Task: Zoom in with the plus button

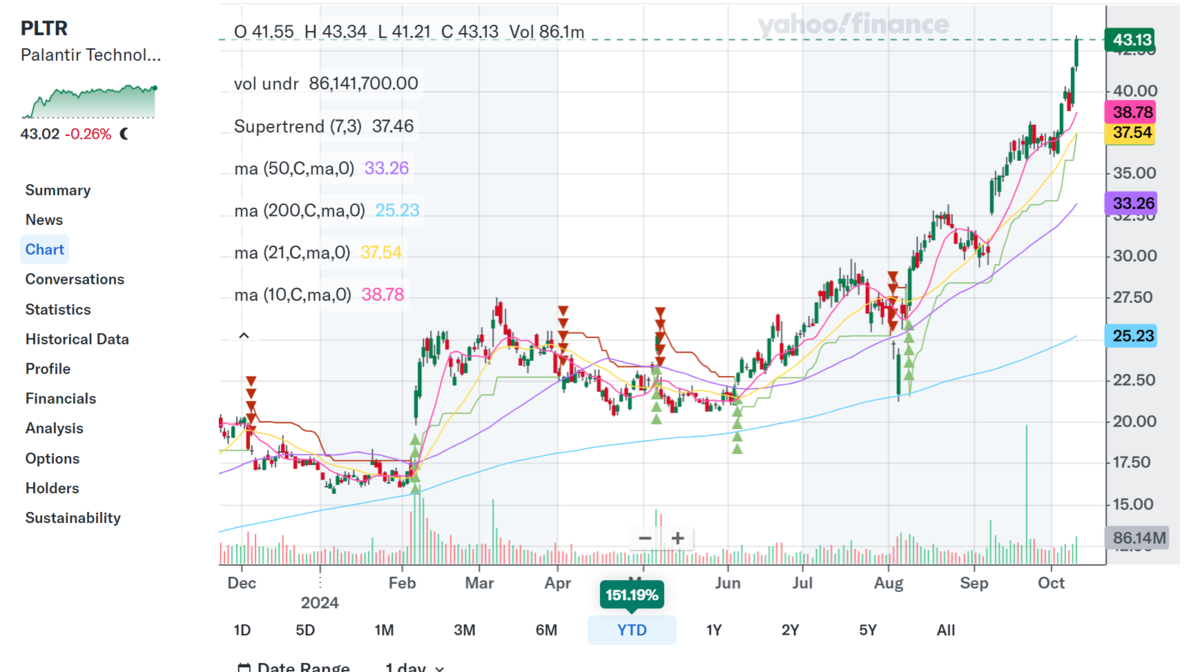Action: pyautogui.click(x=677, y=538)
